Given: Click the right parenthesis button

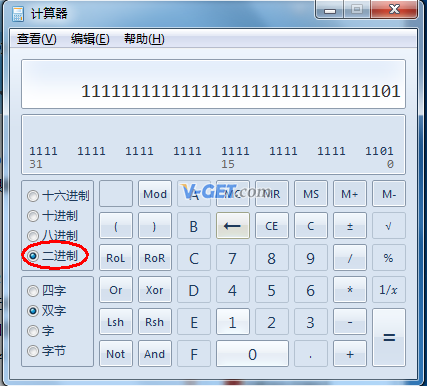Looking at the screenshot, I should (x=155, y=226).
